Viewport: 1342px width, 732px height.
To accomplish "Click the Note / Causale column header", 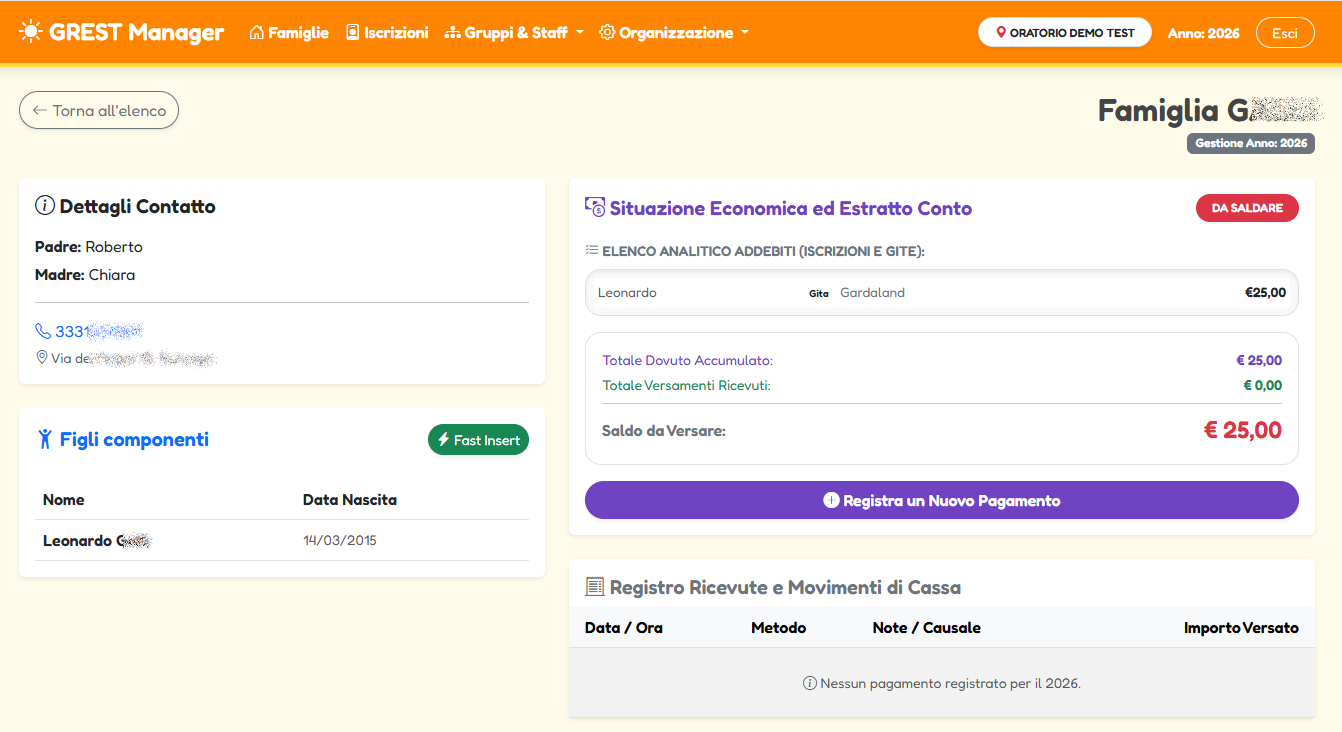I will 927,628.
